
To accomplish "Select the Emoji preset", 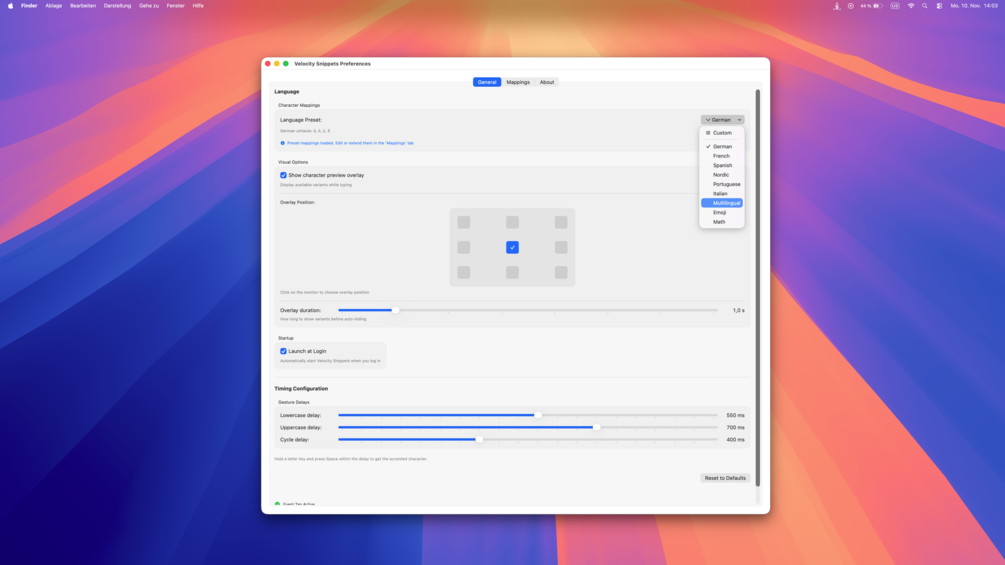I will coord(722,212).
